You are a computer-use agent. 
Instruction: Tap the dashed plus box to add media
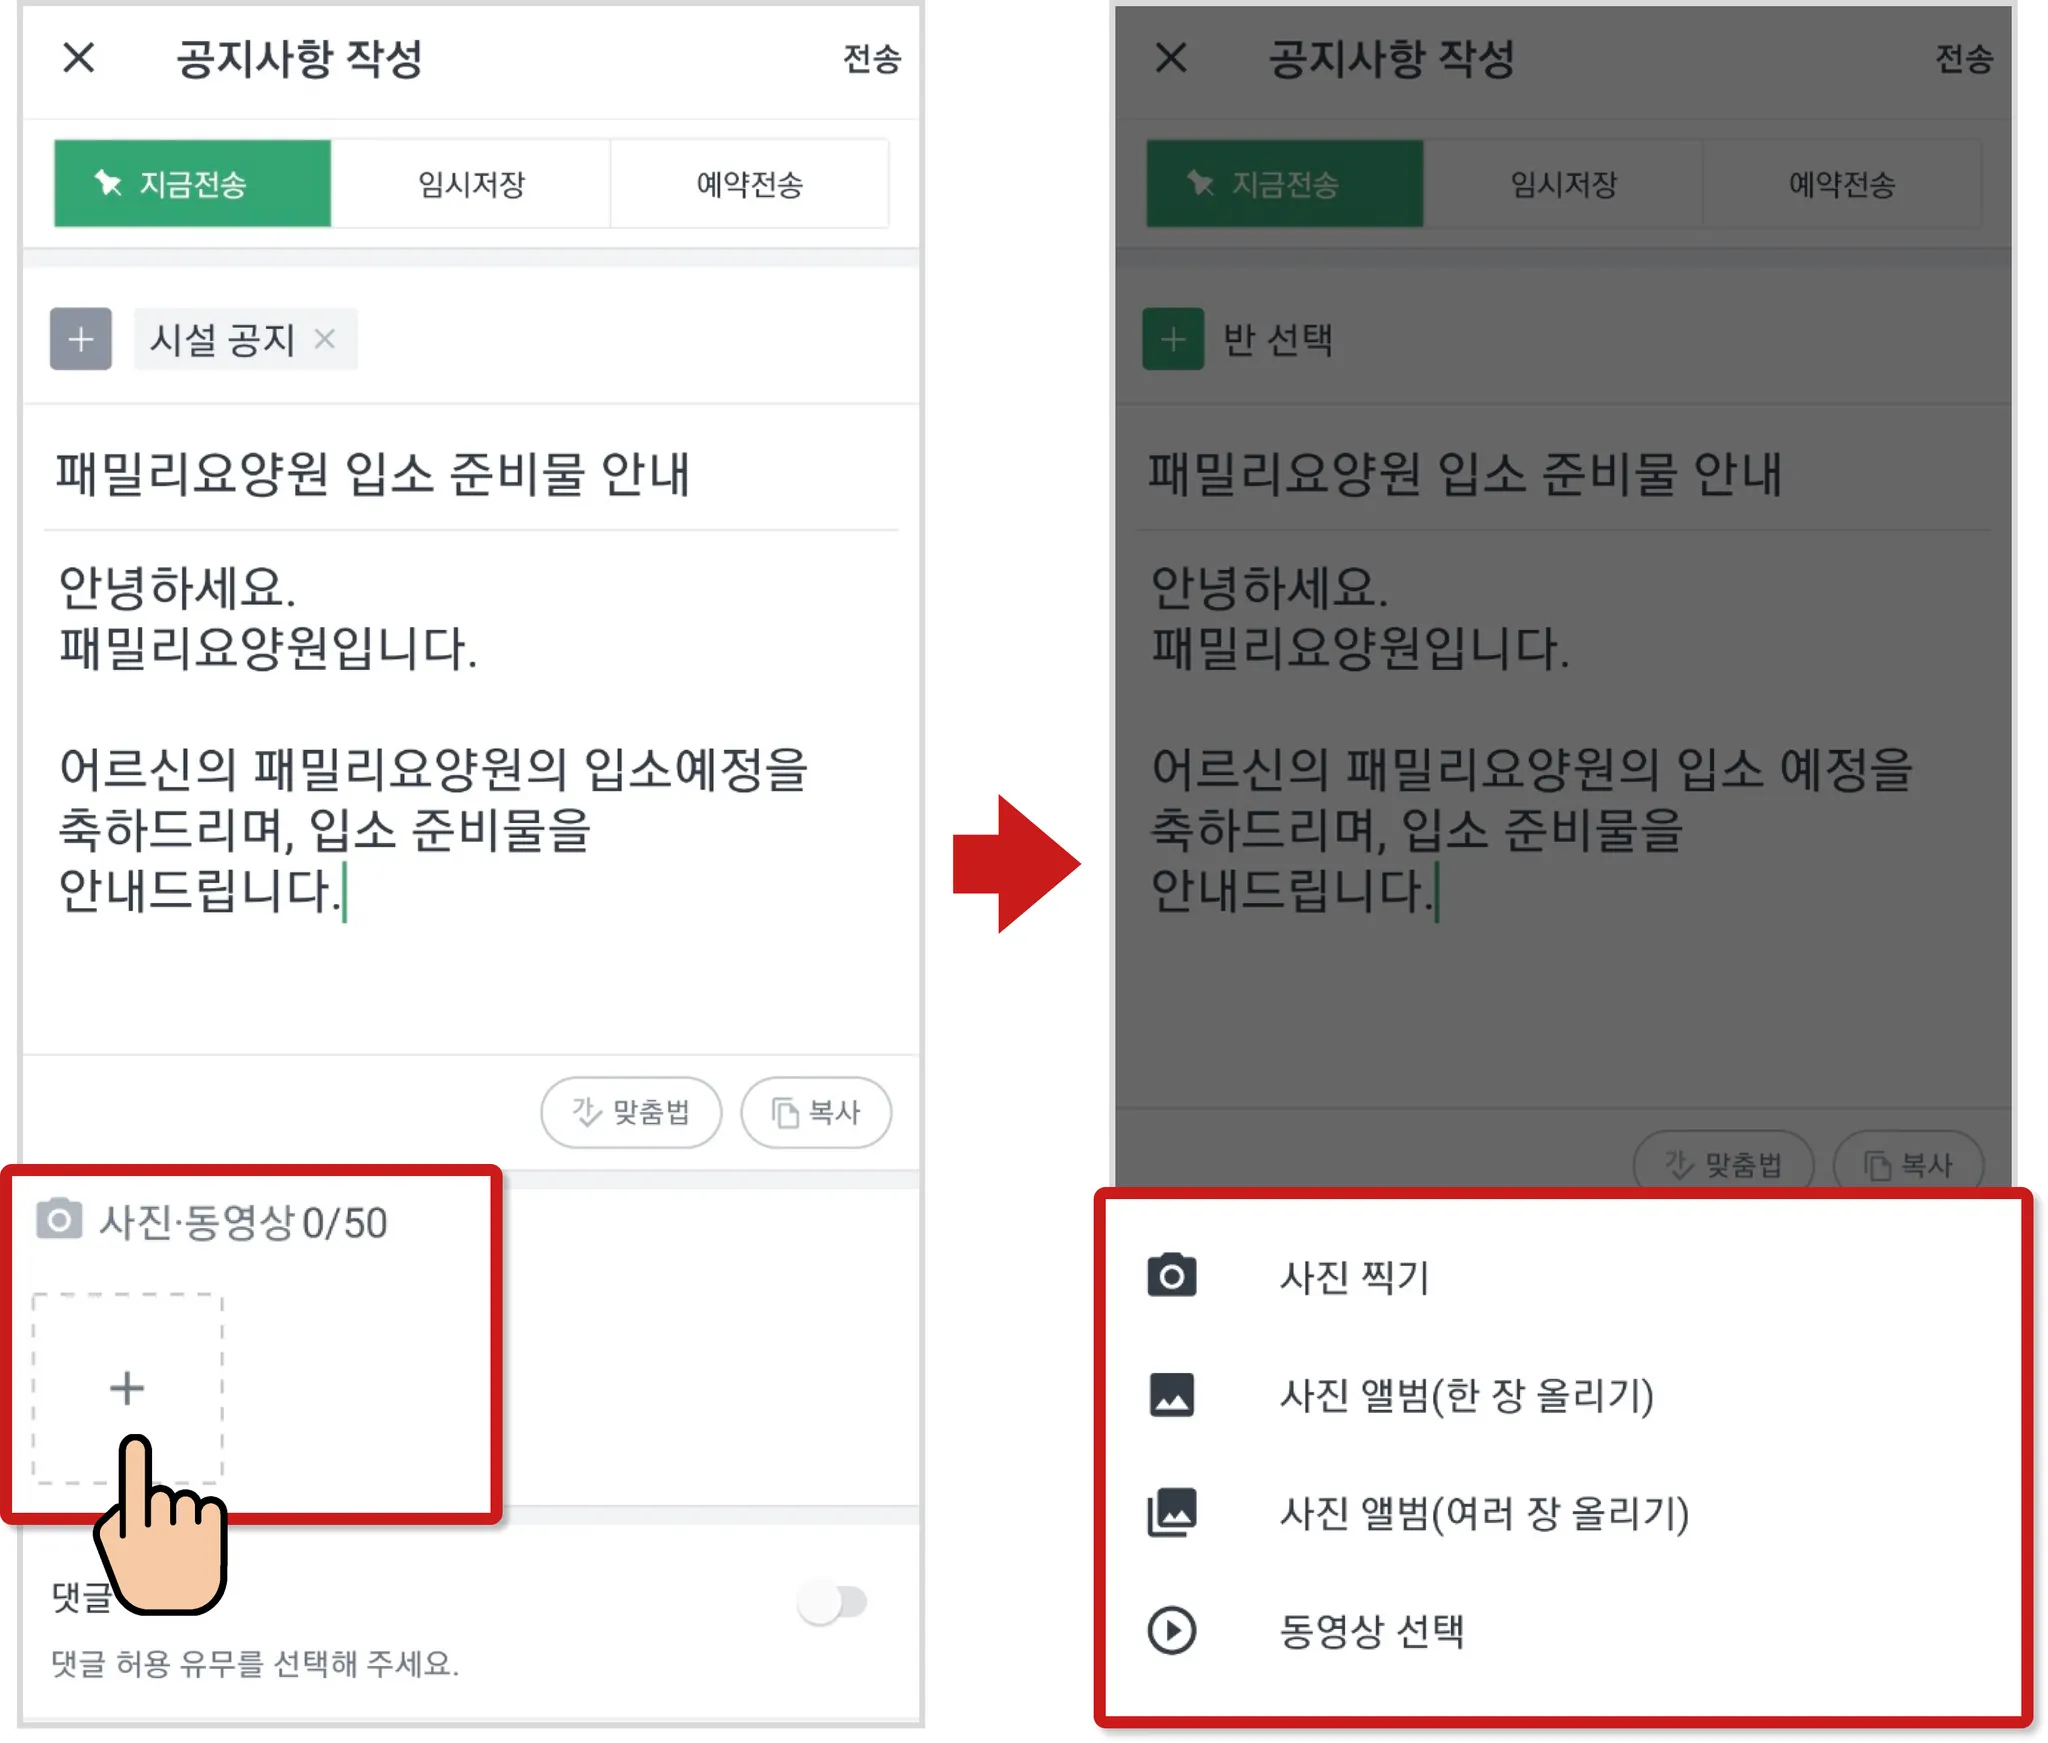[127, 1387]
